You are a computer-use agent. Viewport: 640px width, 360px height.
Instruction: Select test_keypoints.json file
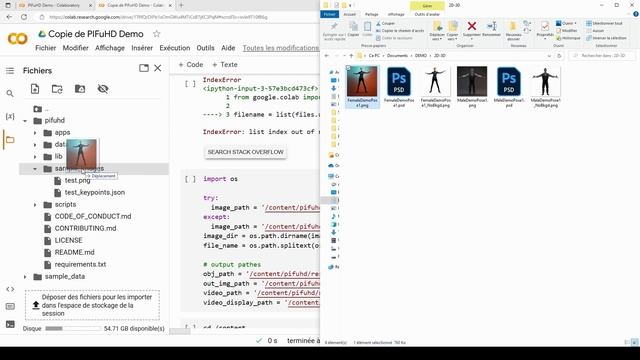point(95,192)
